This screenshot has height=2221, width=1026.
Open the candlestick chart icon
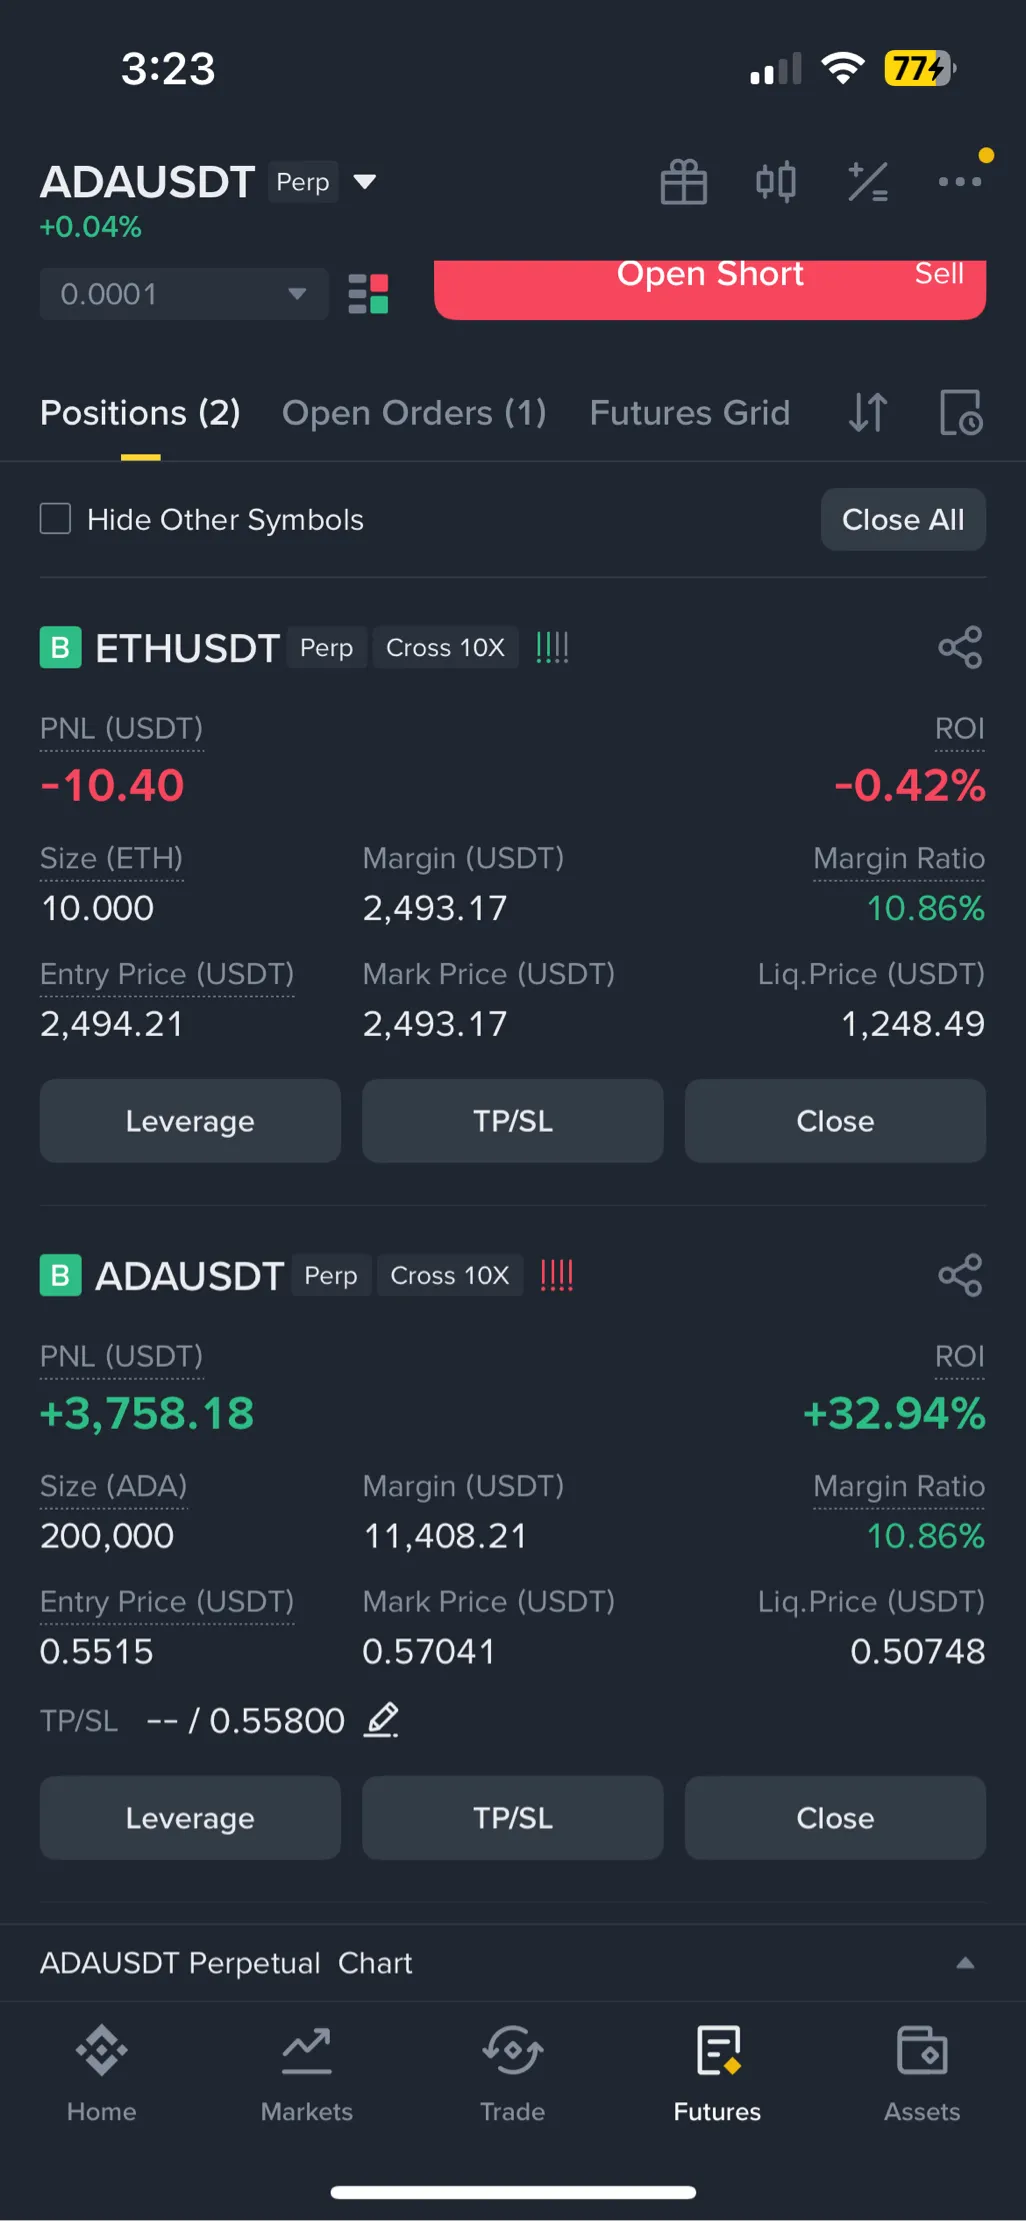[x=775, y=182]
